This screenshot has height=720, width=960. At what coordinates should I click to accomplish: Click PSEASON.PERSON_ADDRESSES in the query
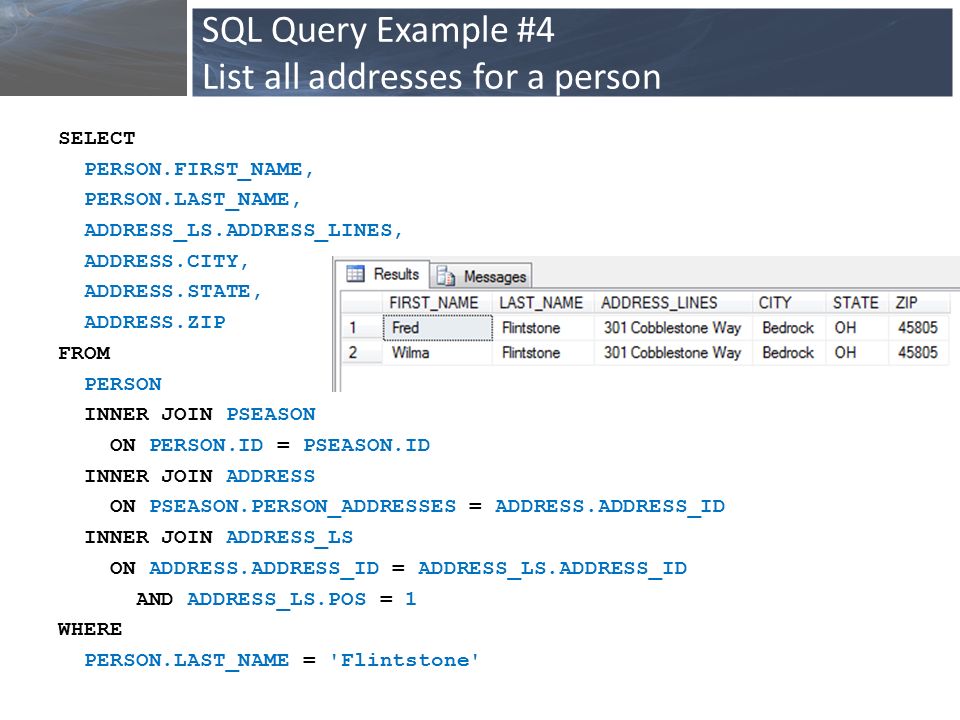pyautogui.click(x=302, y=507)
